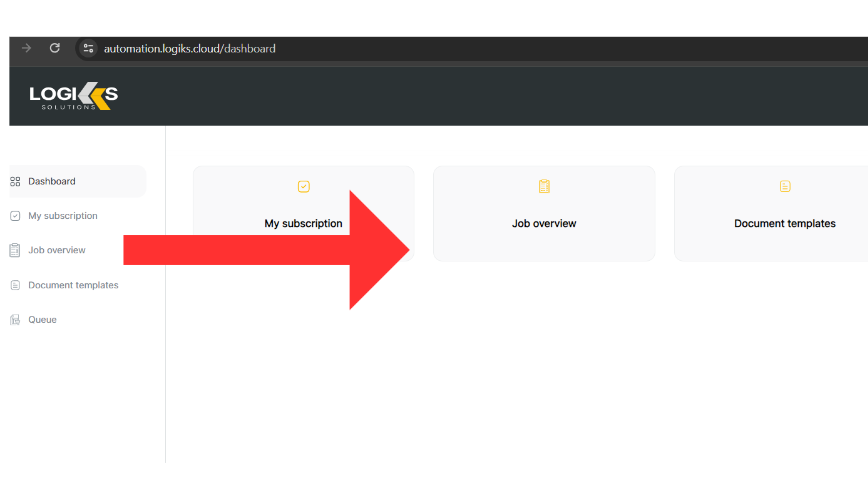Click the Queue icon in sidebar
The height and width of the screenshot is (487, 868).
[15, 320]
